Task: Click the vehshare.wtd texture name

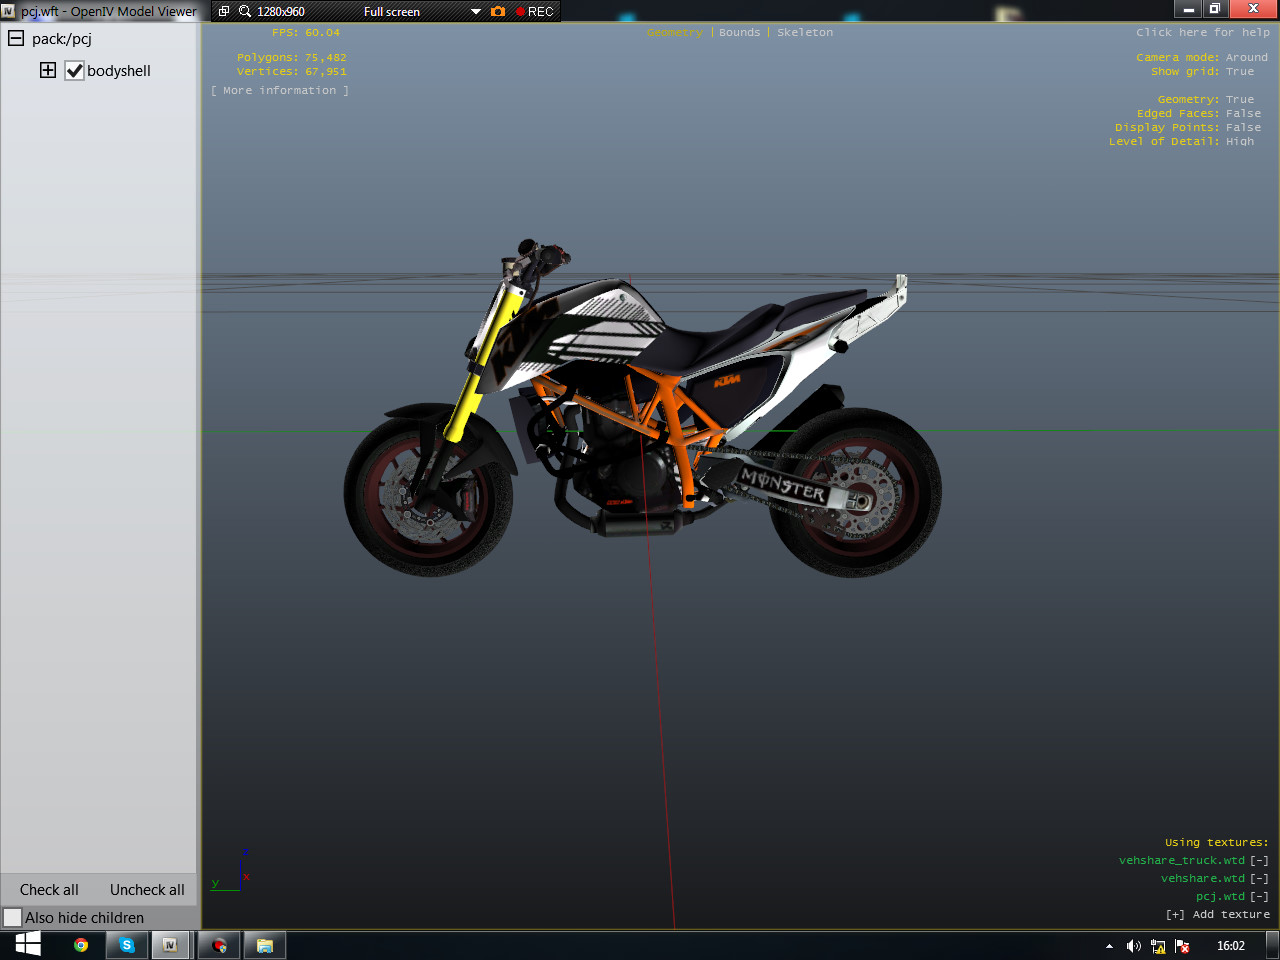Action: coord(1203,878)
